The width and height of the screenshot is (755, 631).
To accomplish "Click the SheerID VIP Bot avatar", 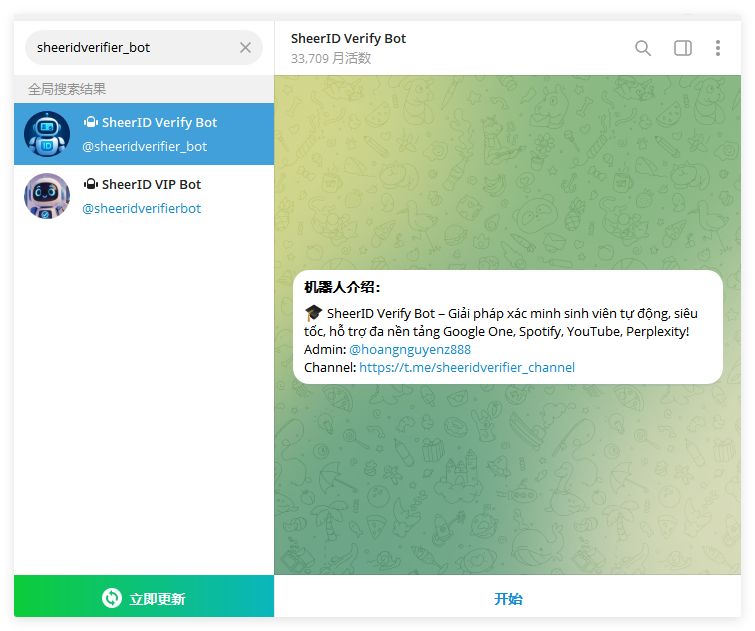I will coord(47,196).
